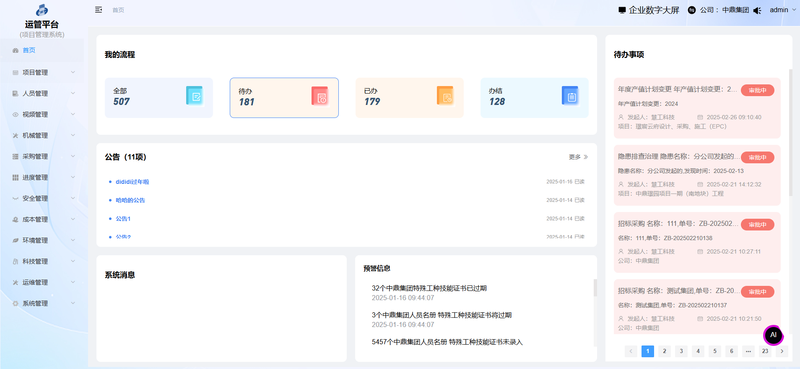800x369 pixels.
Task: Expand the 成本管理 menu chevron
Action: 73,219
